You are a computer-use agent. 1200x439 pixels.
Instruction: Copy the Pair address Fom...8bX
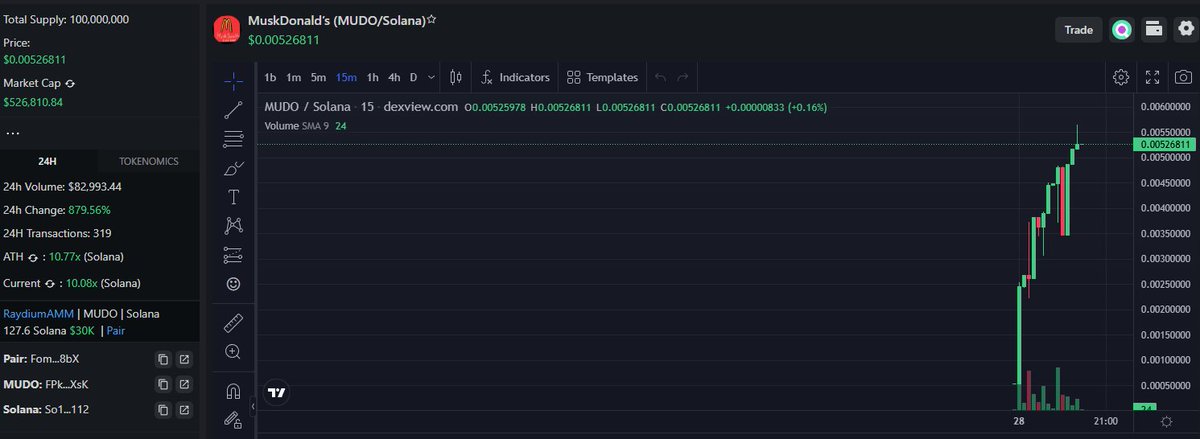(x=163, y=358)
